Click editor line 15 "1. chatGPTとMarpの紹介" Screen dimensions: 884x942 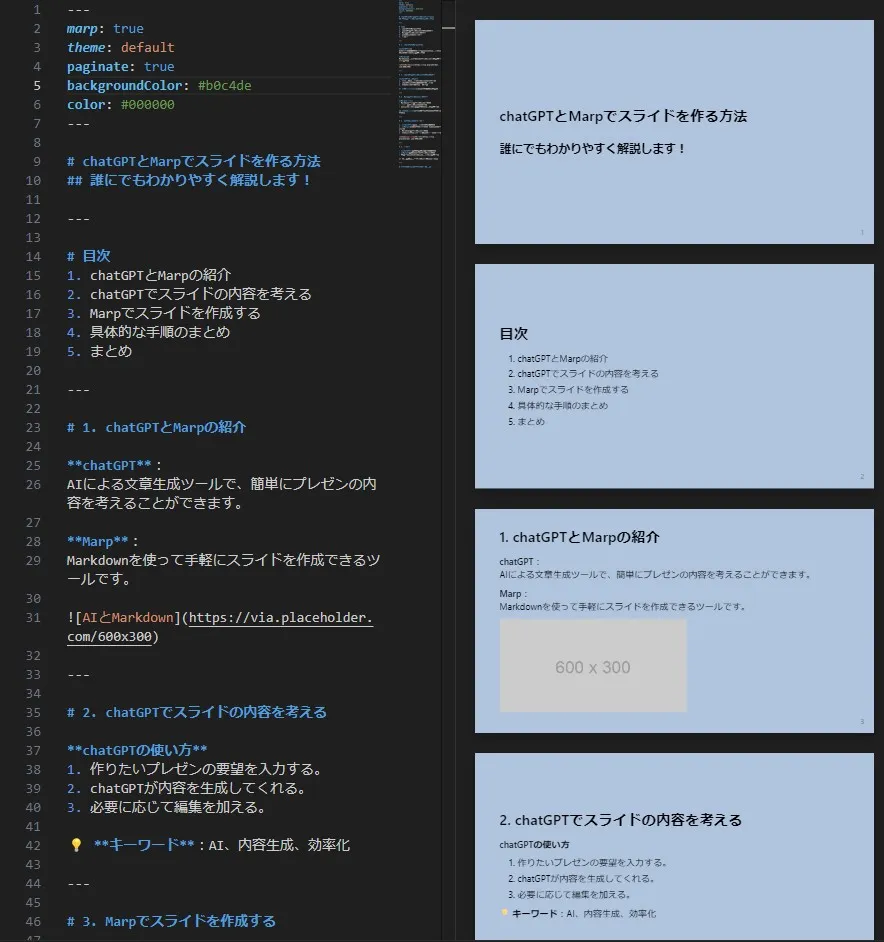click(149, 275)
